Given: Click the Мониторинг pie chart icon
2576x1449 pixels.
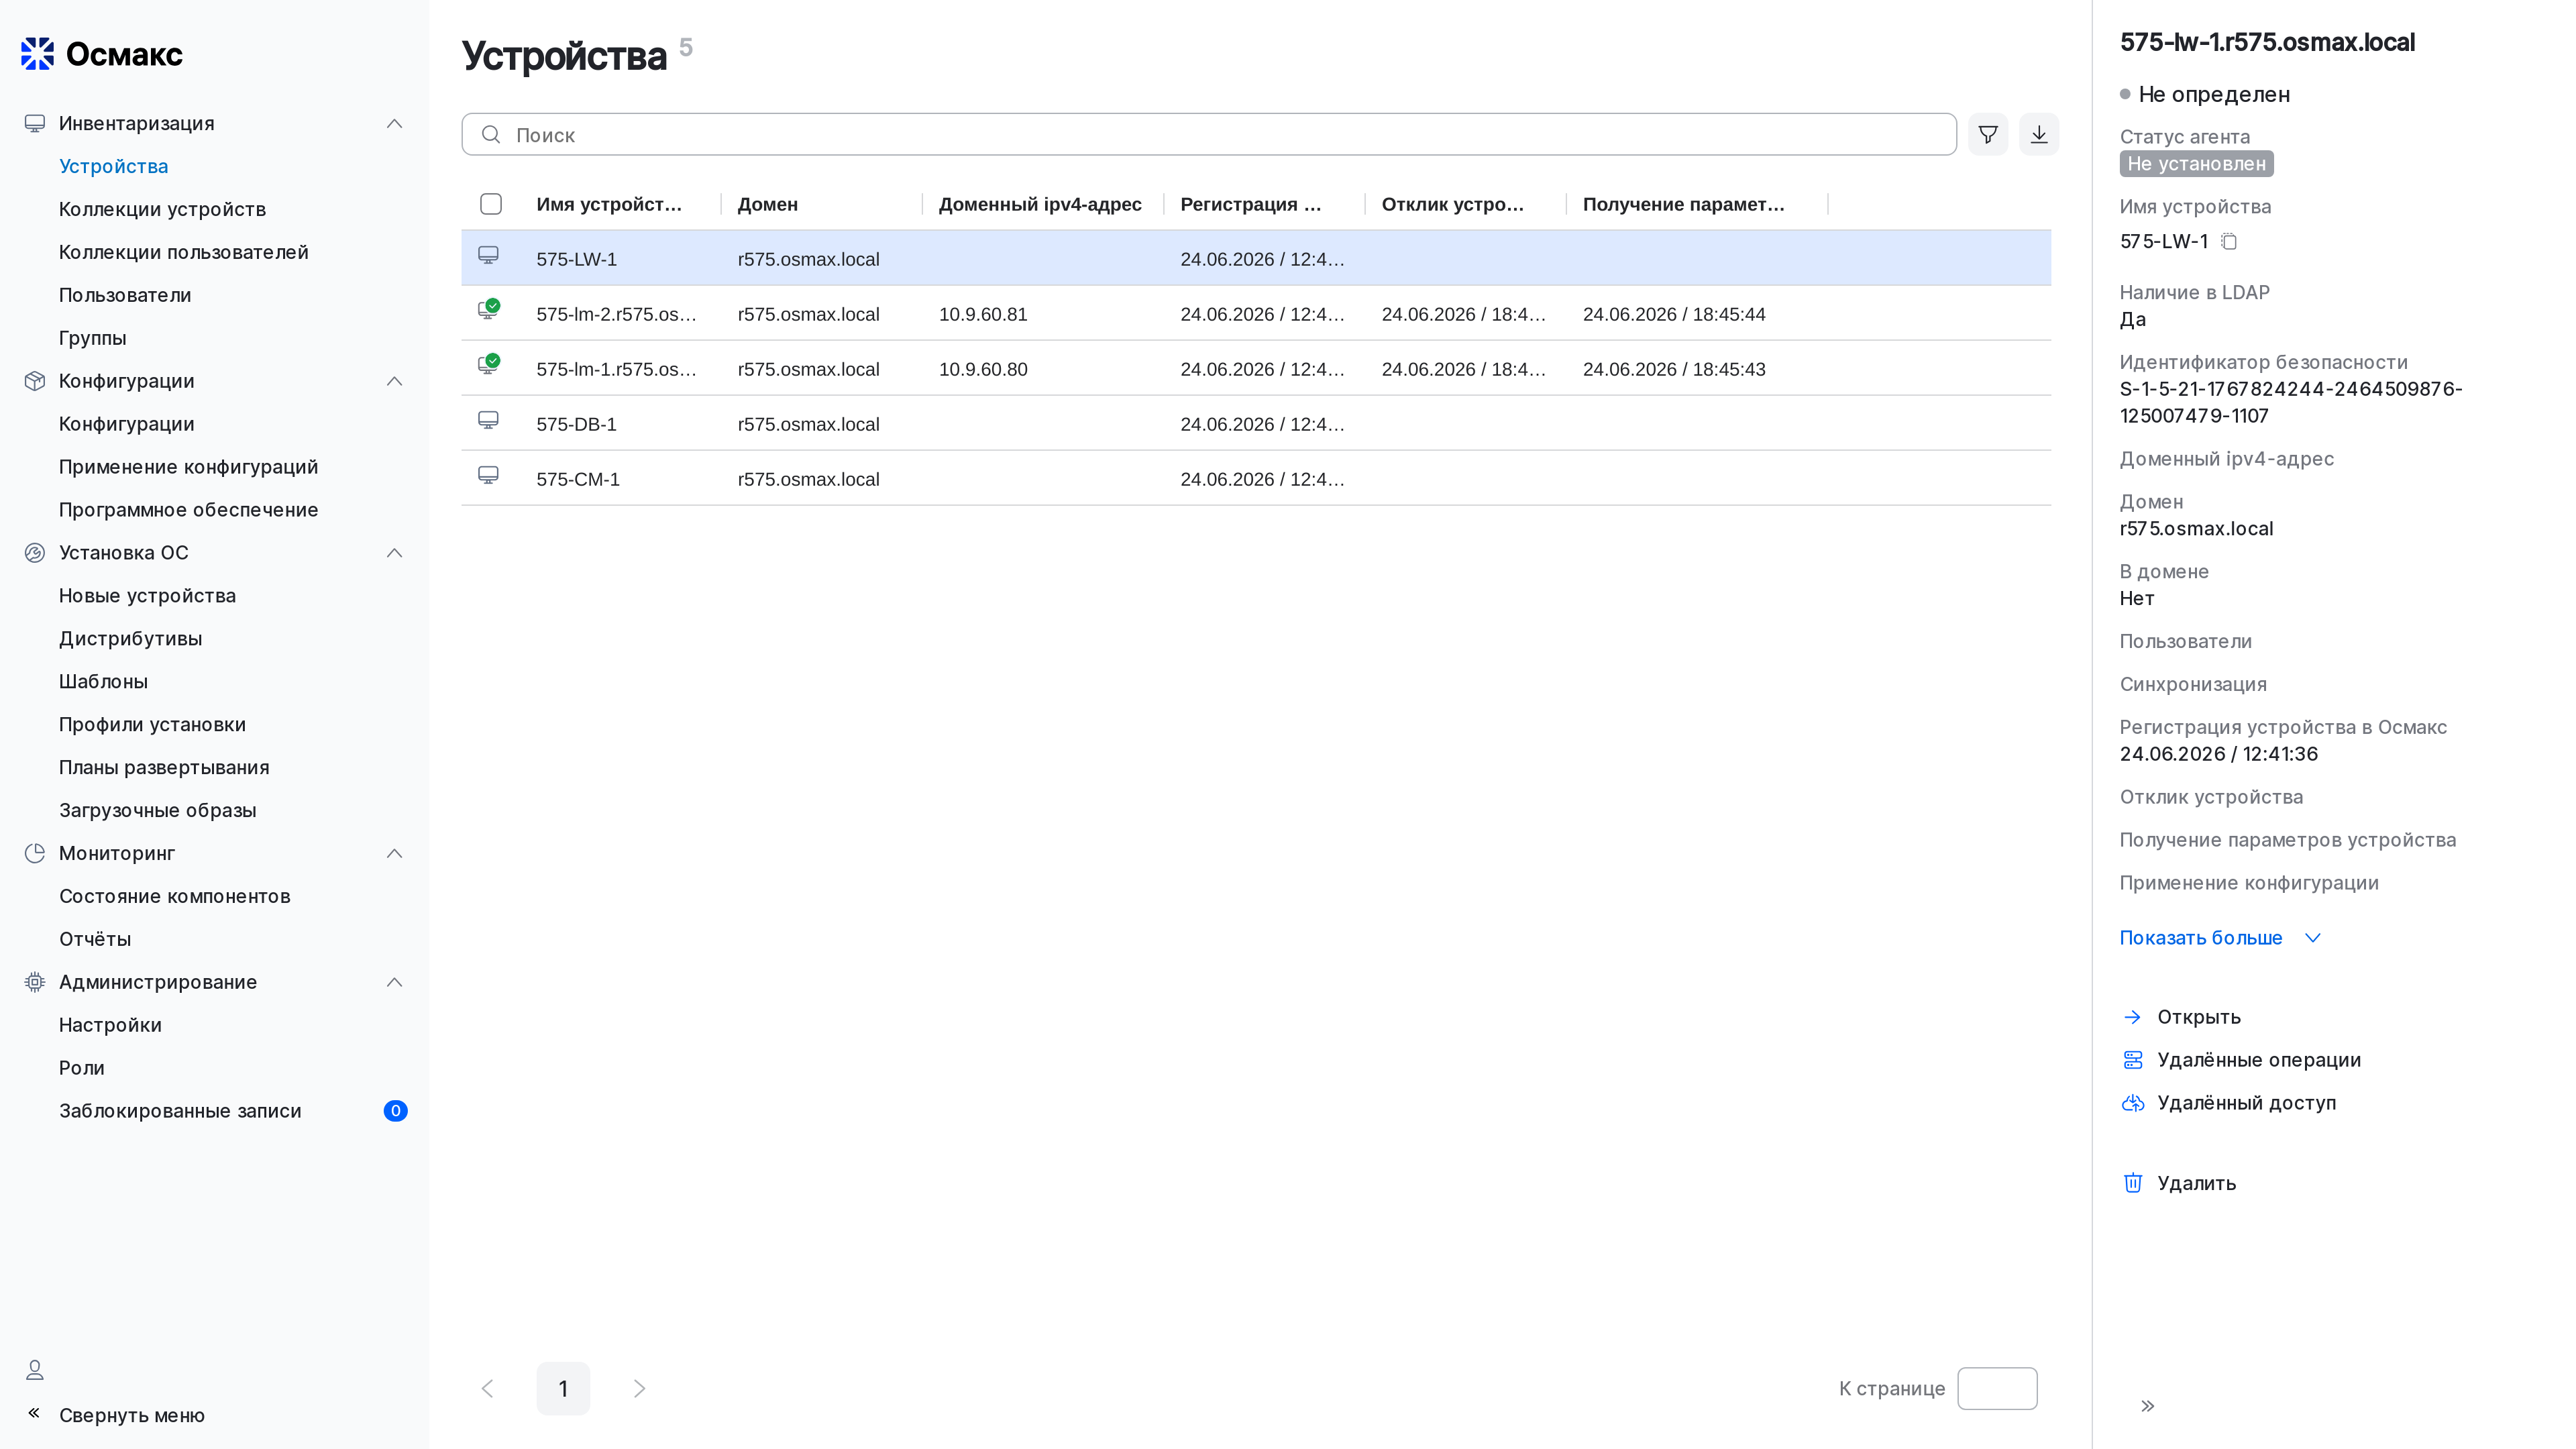Looking at the screenshot, I should pyautogui.click(x=35, y=853).
